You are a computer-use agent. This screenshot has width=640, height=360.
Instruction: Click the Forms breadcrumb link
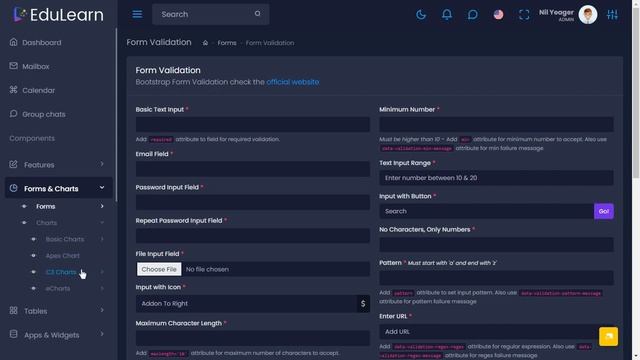click(x=227, y=43)
